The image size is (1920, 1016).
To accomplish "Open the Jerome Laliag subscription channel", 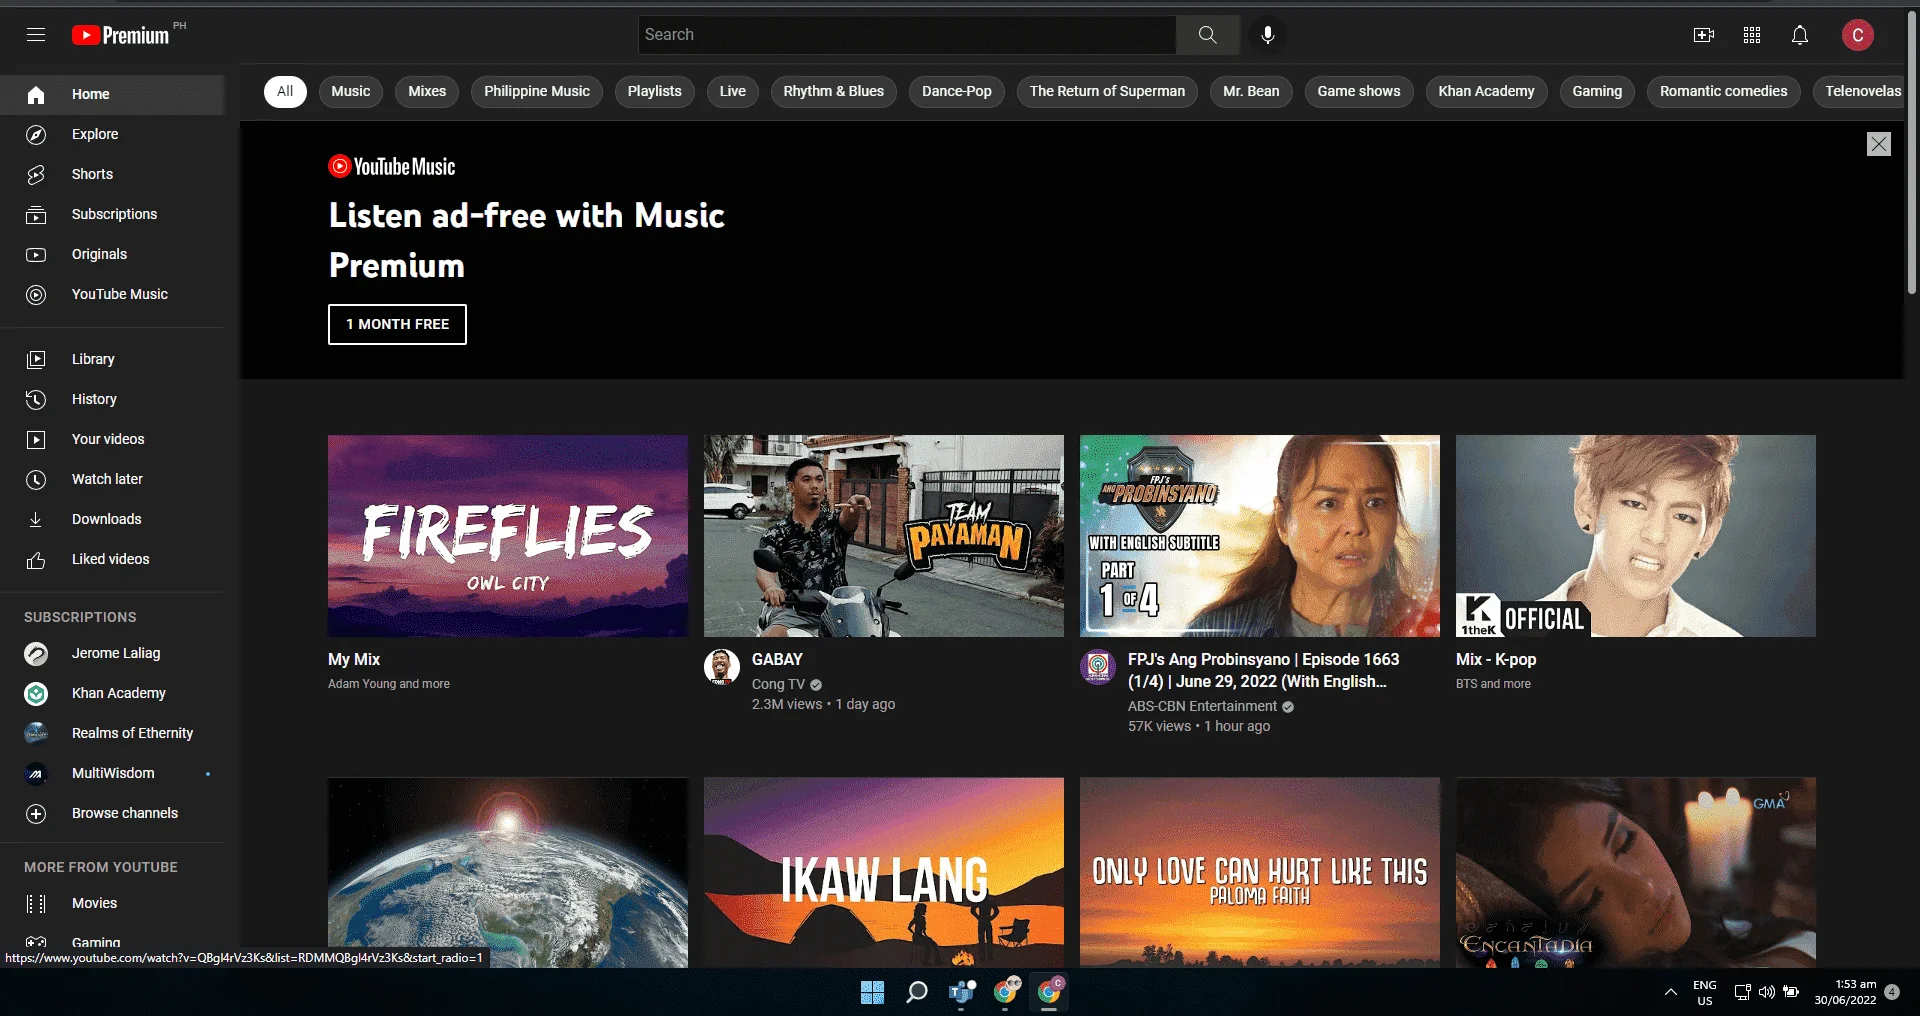I will click(x=112, y=653).
